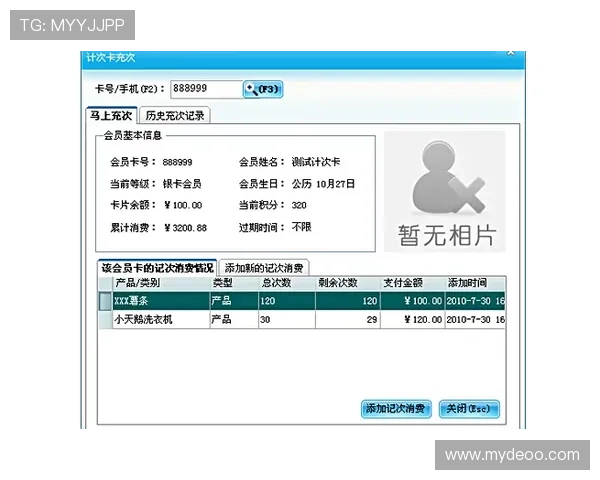This screenshot has height=480, width=600.
Task: Click the 支付金额 column header
Action: tap(412, 283)
